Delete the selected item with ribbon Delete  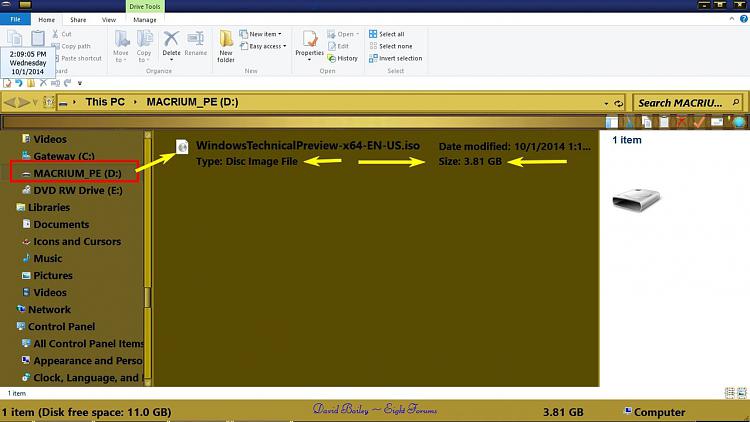tap(171, 43)
